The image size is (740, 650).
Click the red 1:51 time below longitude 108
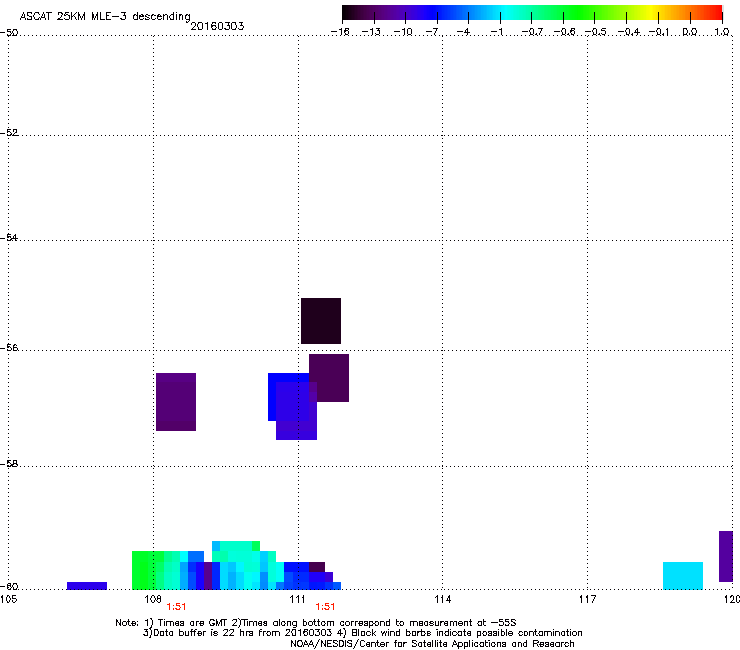(x=176, y=607)
